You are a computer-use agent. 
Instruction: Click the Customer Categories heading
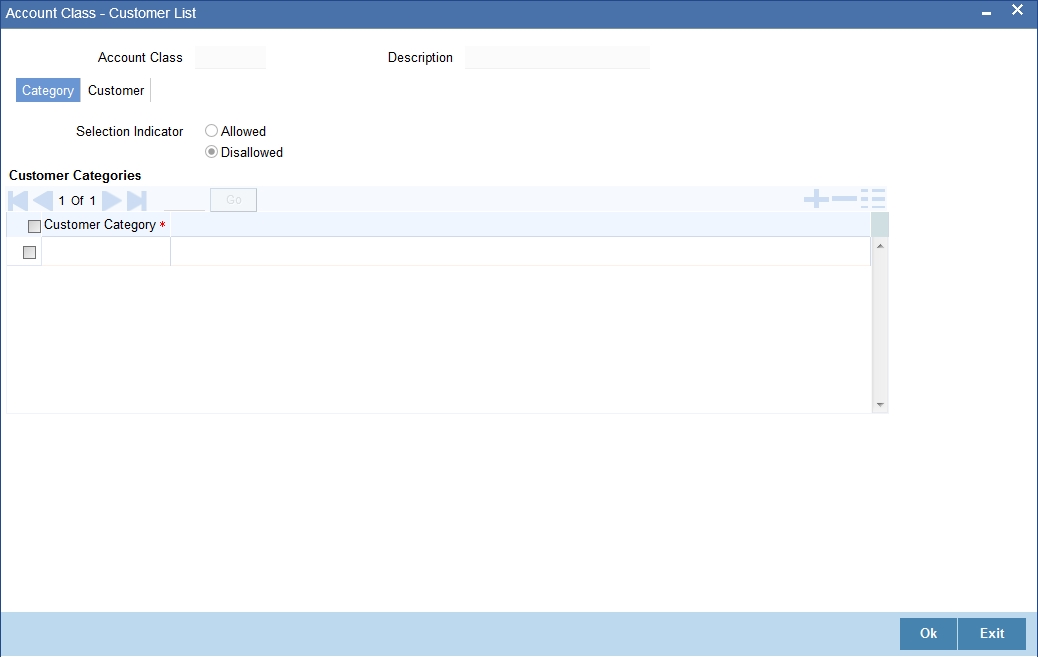(75, 175)
